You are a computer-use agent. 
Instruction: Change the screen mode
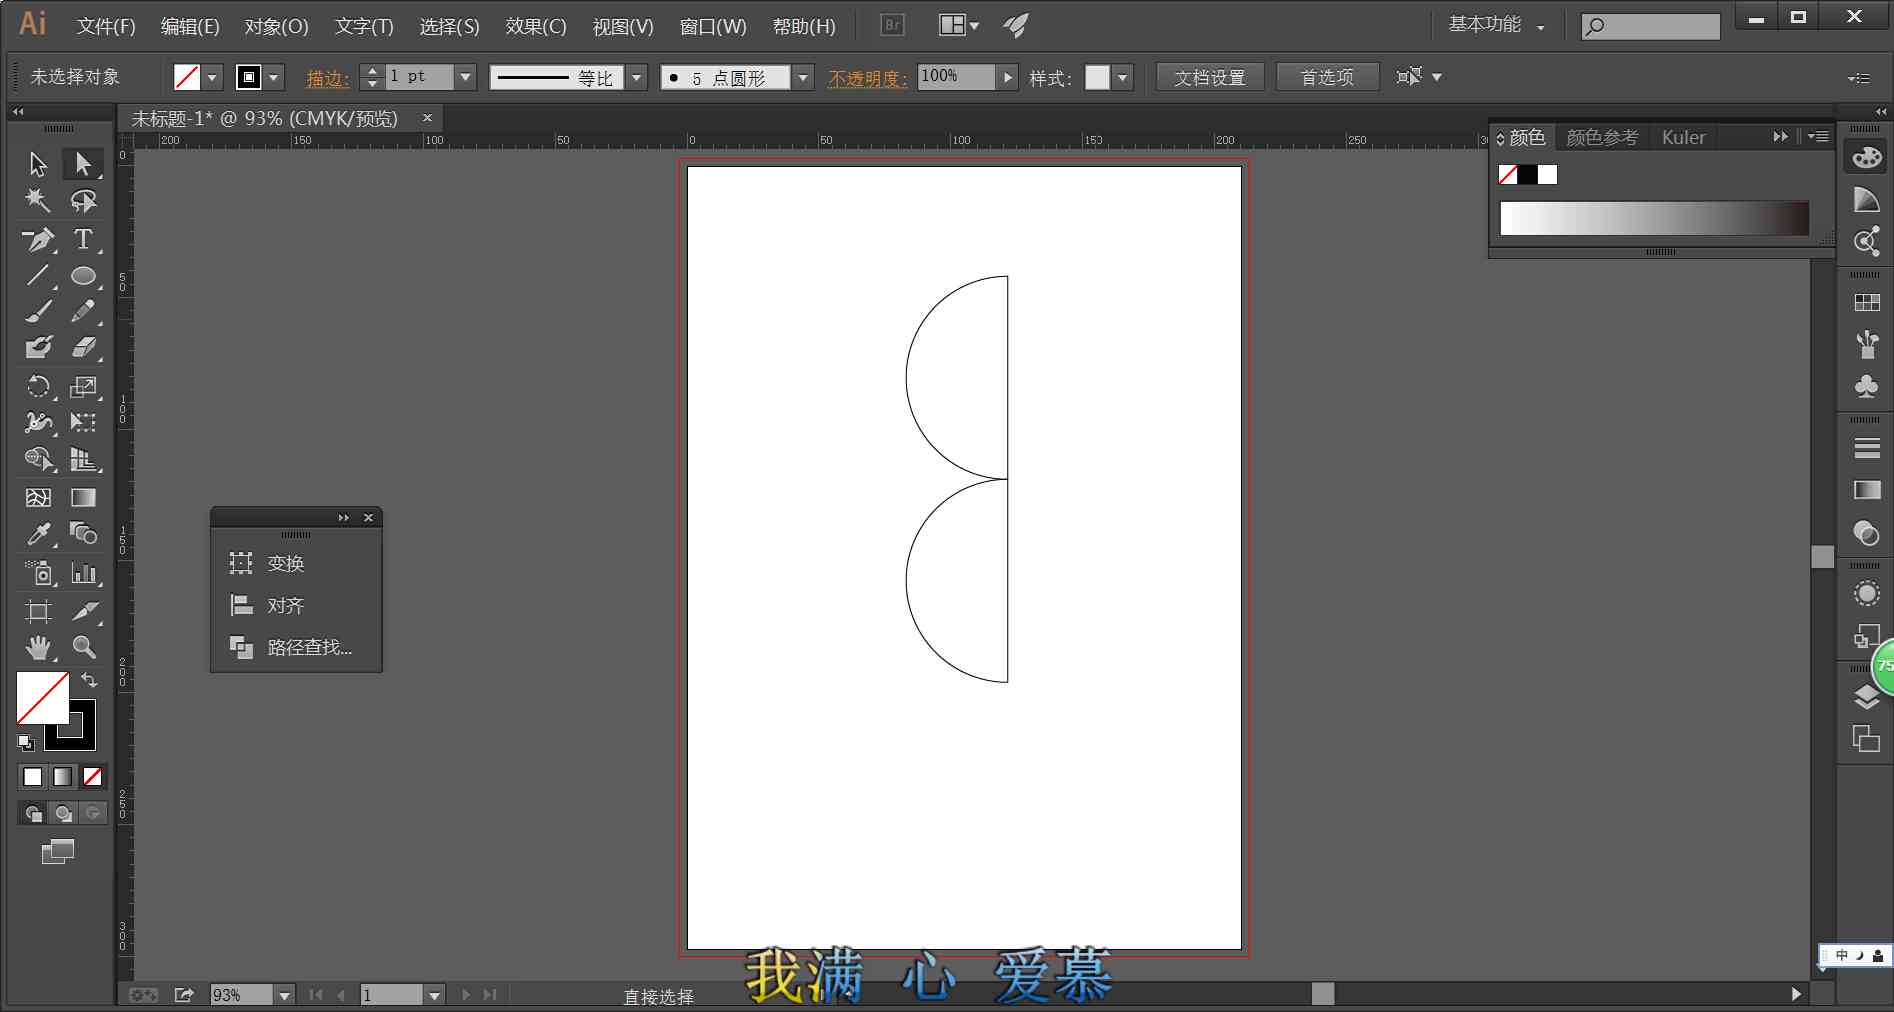[58, 852]
